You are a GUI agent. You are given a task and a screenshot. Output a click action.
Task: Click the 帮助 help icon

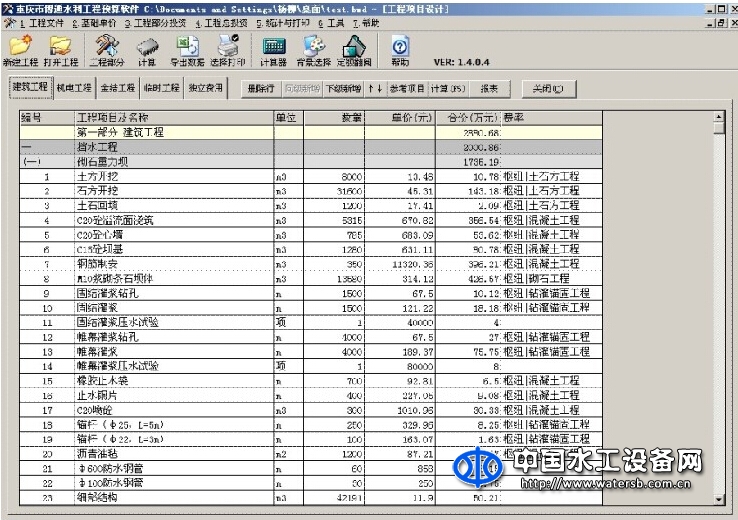[x=400, y=51]
